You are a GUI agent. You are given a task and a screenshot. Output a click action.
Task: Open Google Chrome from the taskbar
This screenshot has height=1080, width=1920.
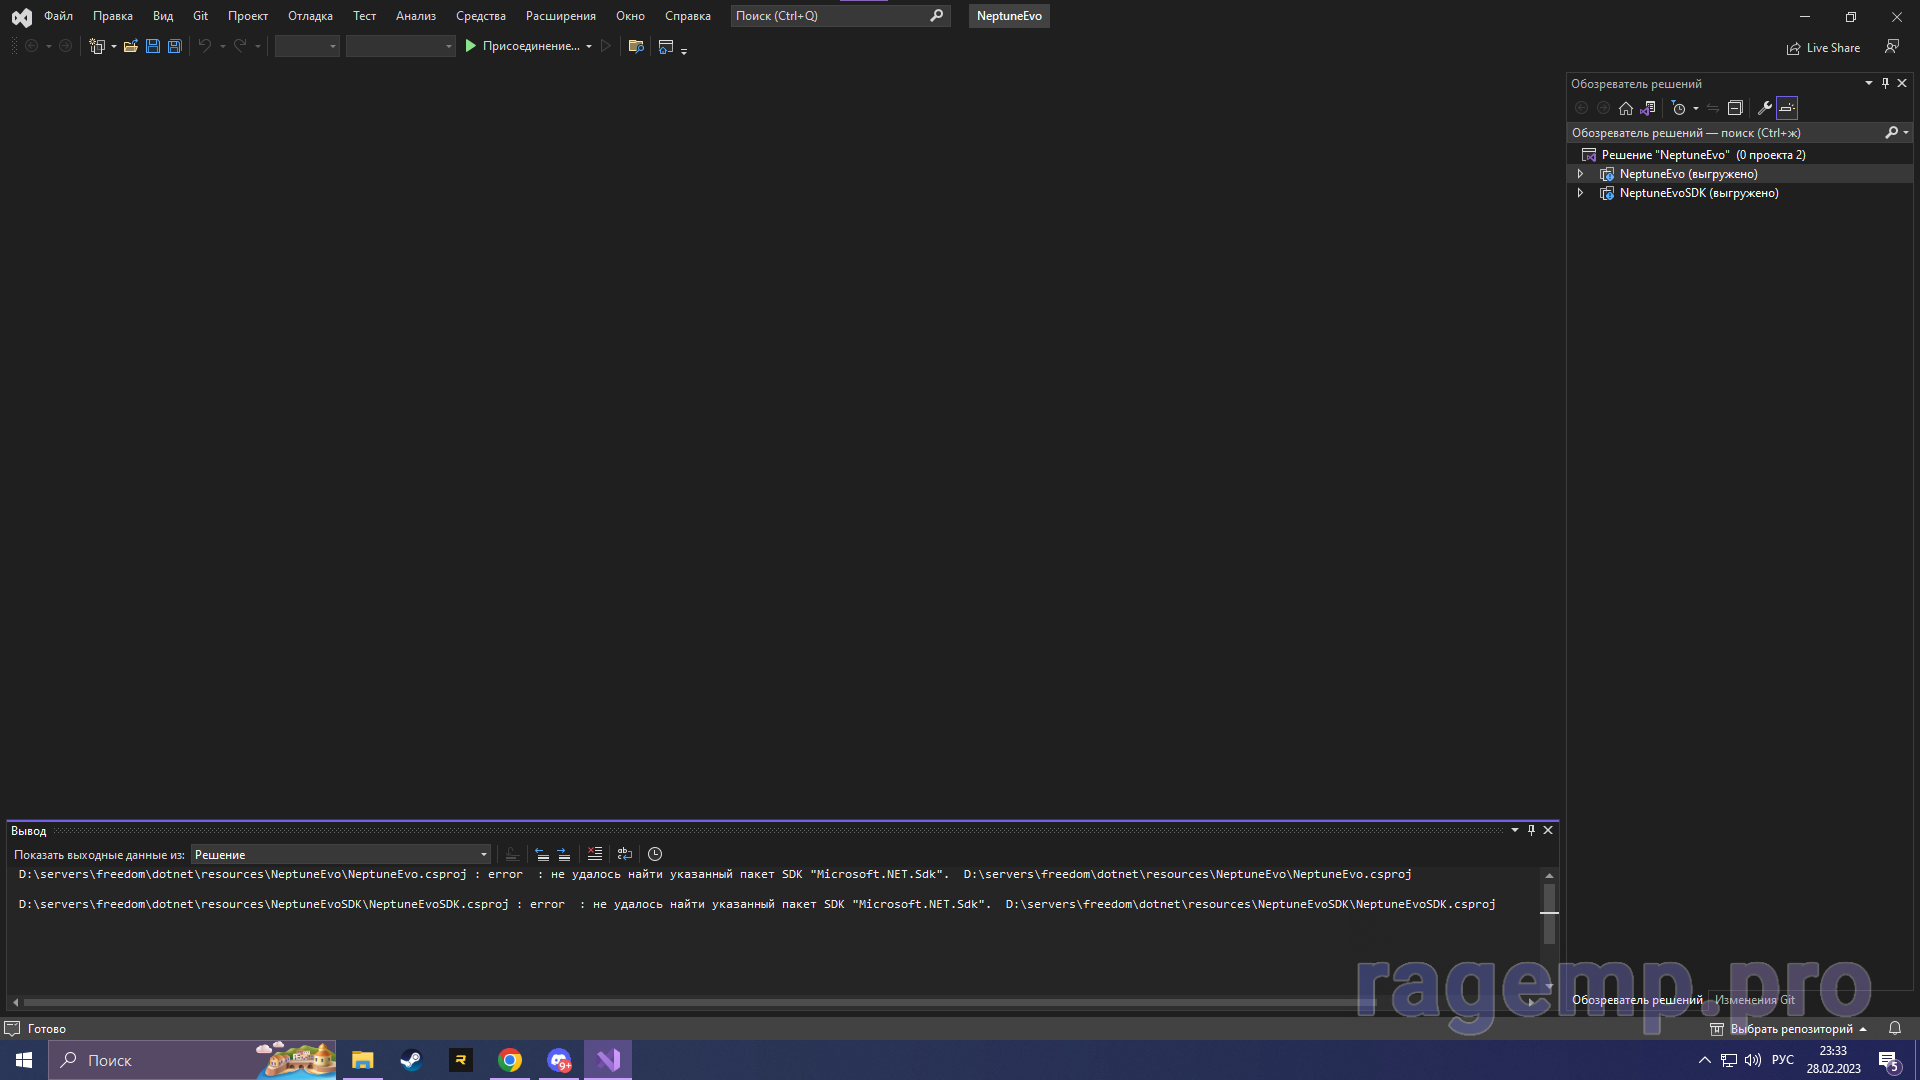(x=510, y=1060)
